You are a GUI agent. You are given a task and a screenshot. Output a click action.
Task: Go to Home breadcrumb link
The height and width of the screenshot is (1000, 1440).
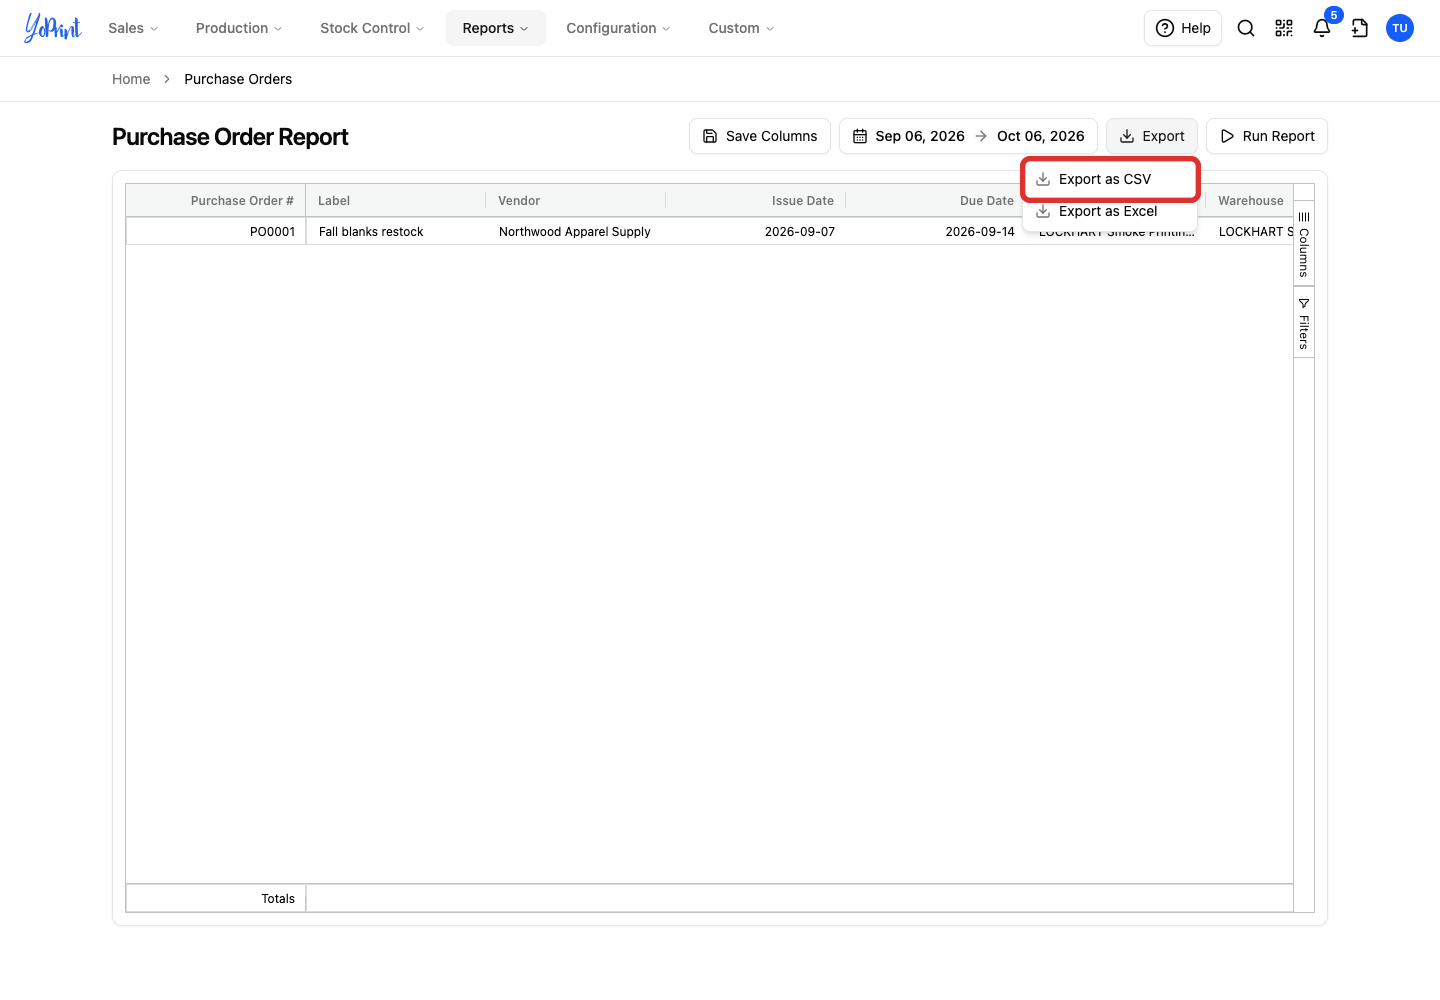coord(131,79)
